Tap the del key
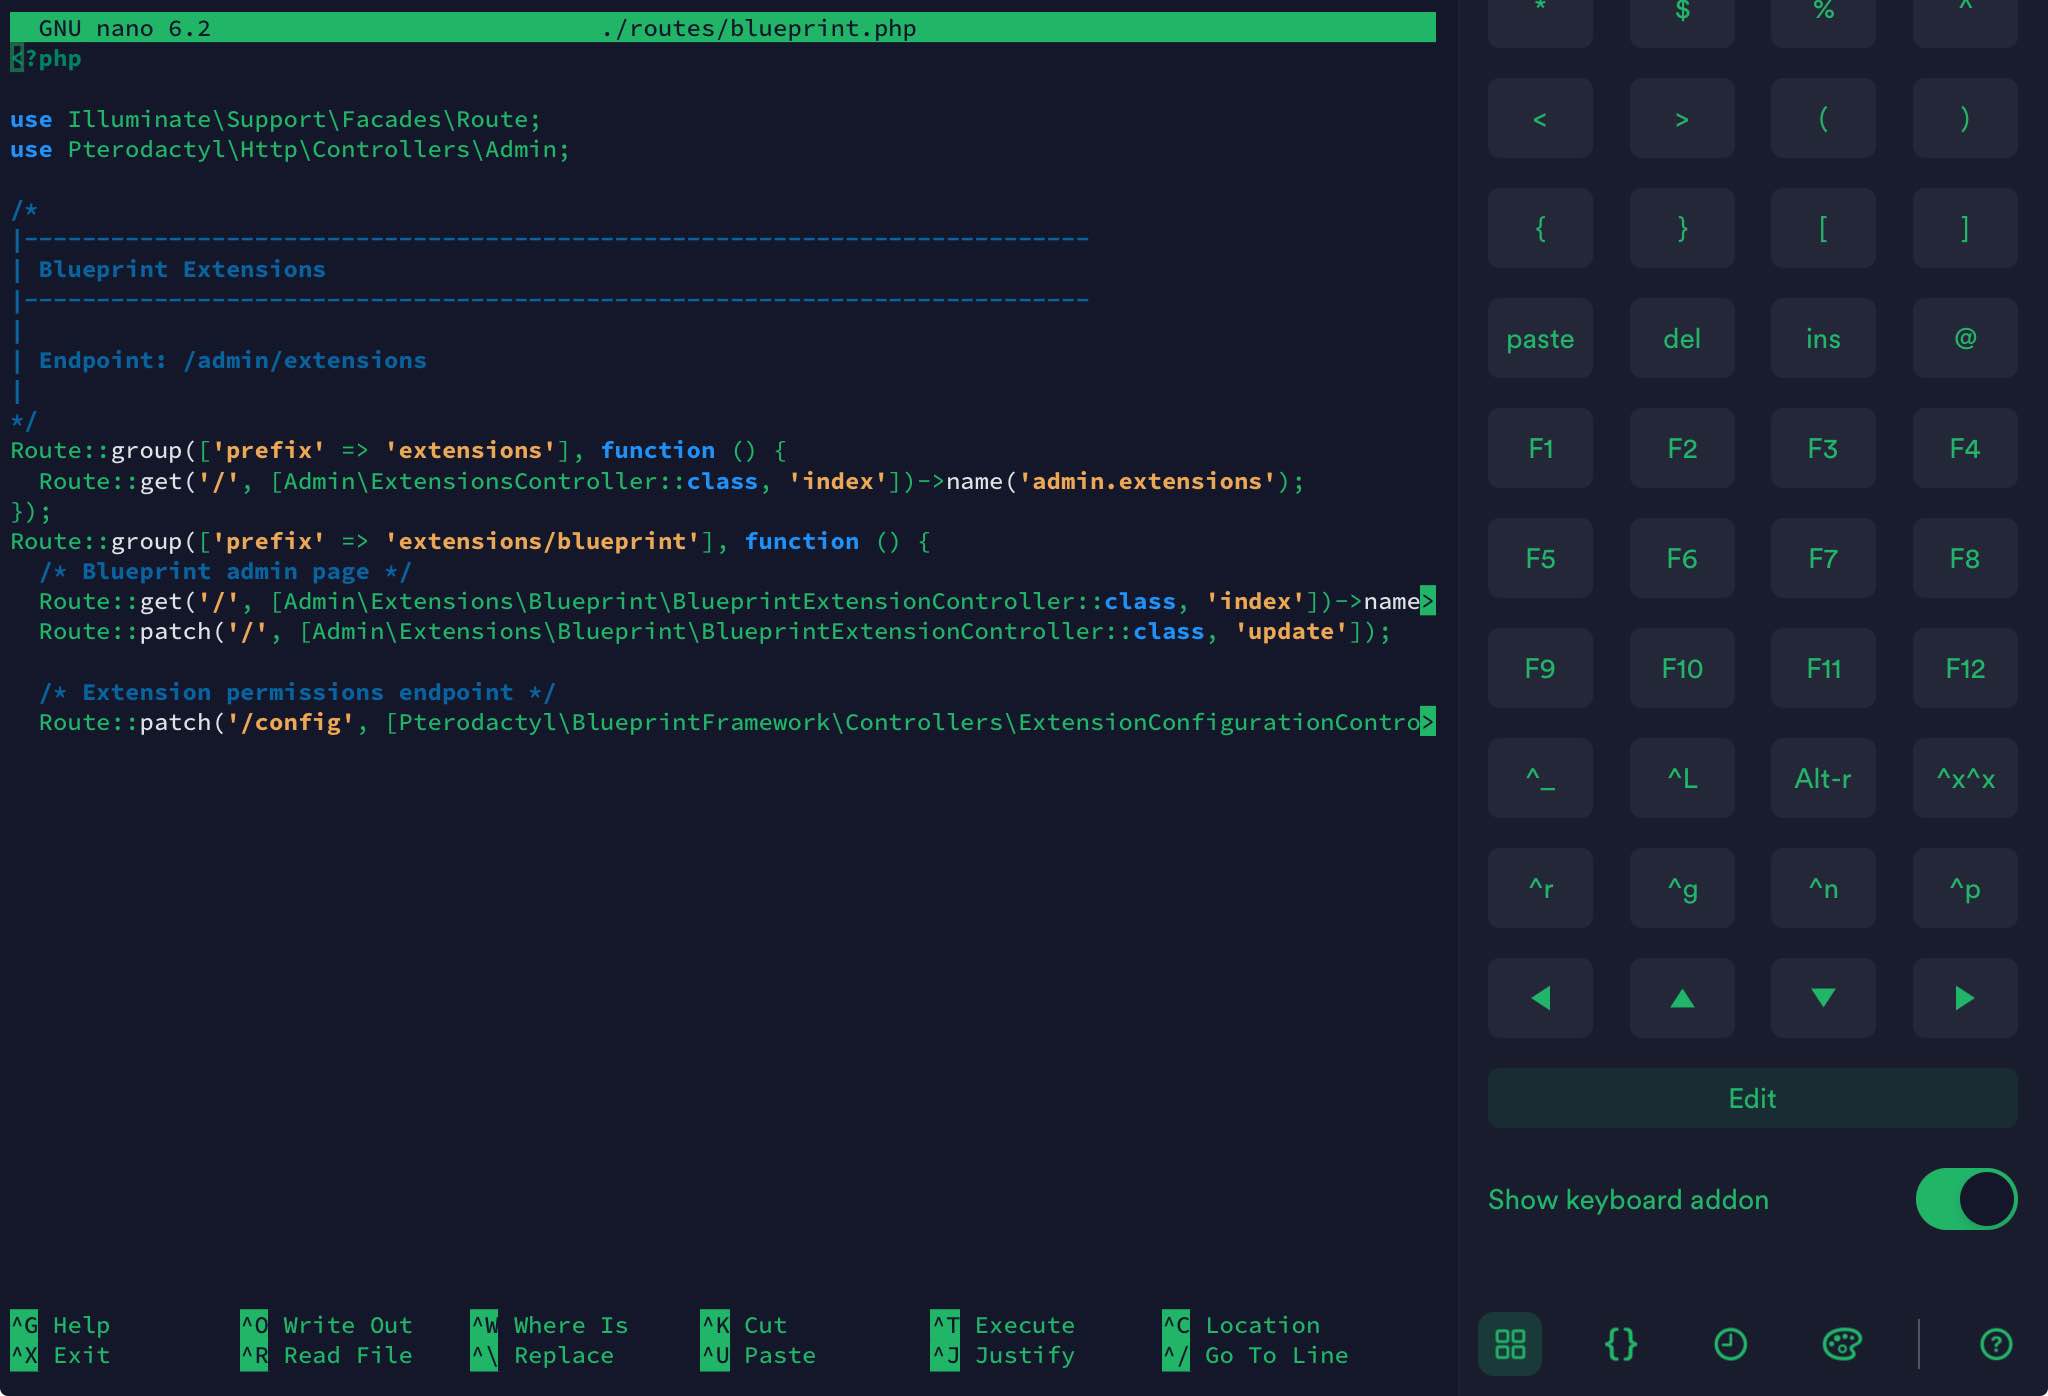Viewport: 2048px width, 1396px height. point(1682,338)
